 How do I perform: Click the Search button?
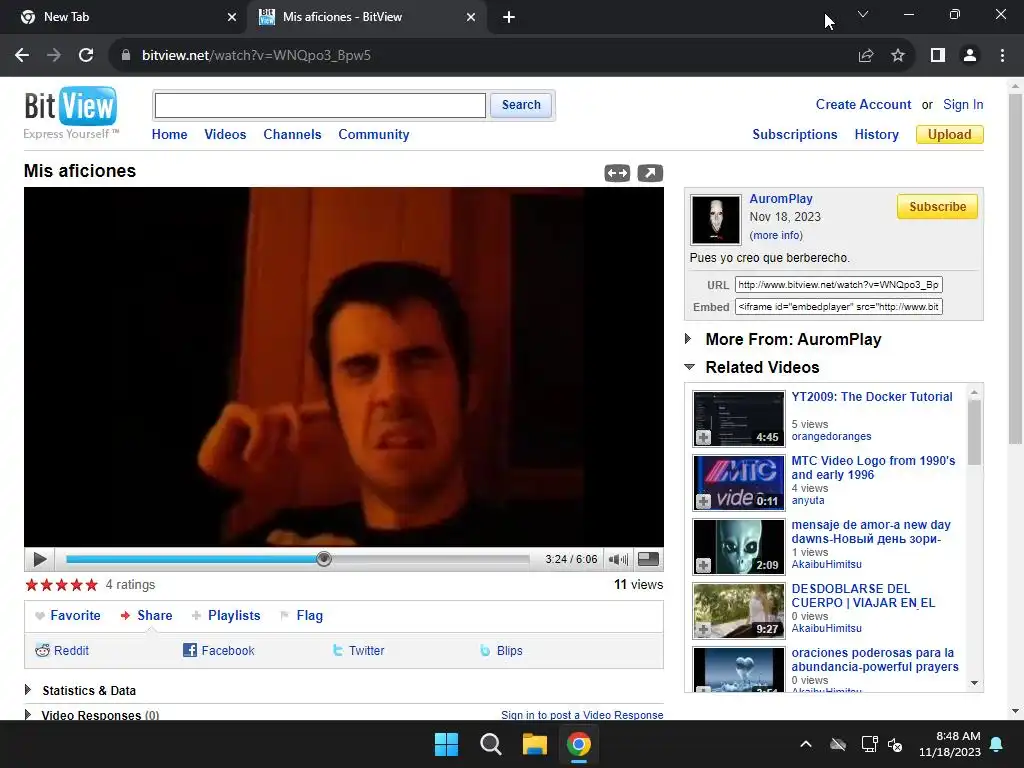coord(521,105)
